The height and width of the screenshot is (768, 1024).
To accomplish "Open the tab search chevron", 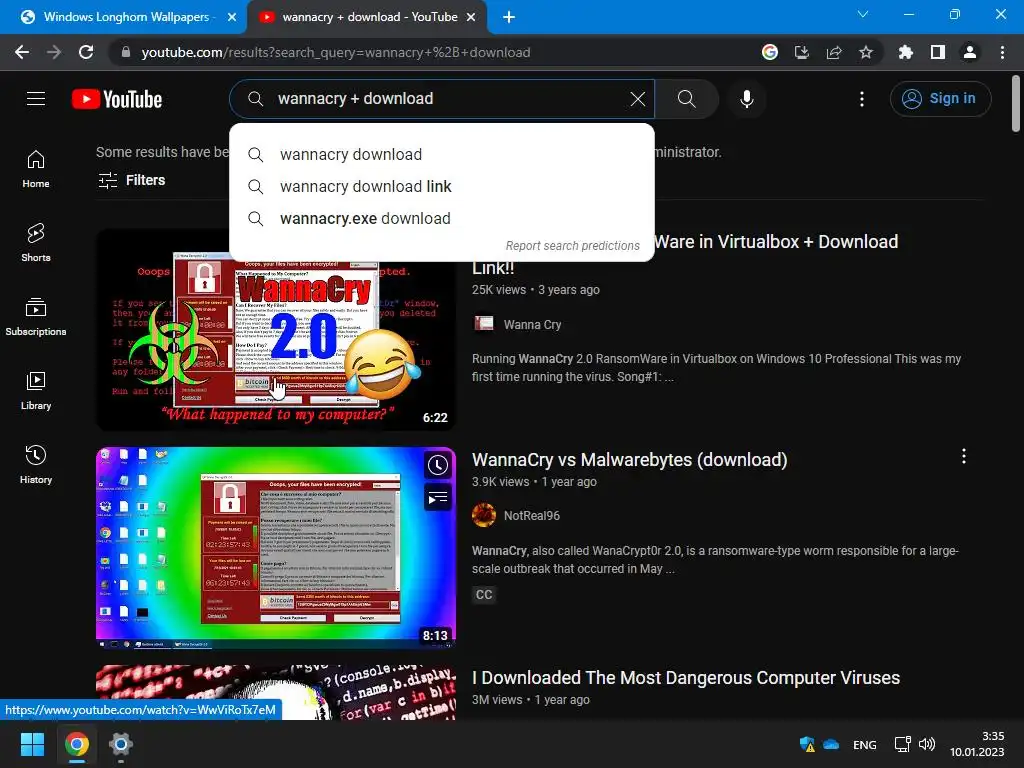I will [863, 14].
